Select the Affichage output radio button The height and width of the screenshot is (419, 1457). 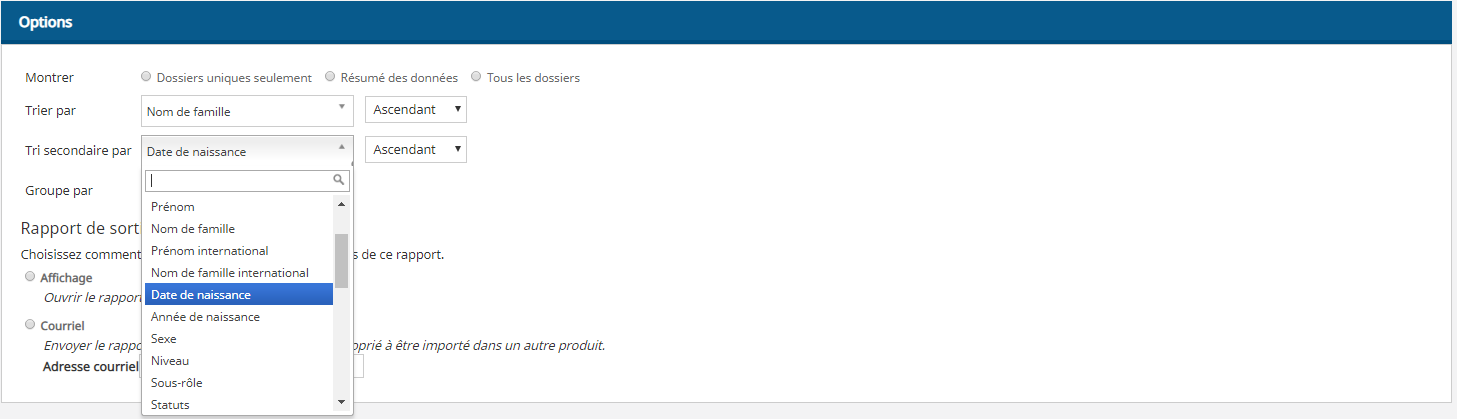30,277
